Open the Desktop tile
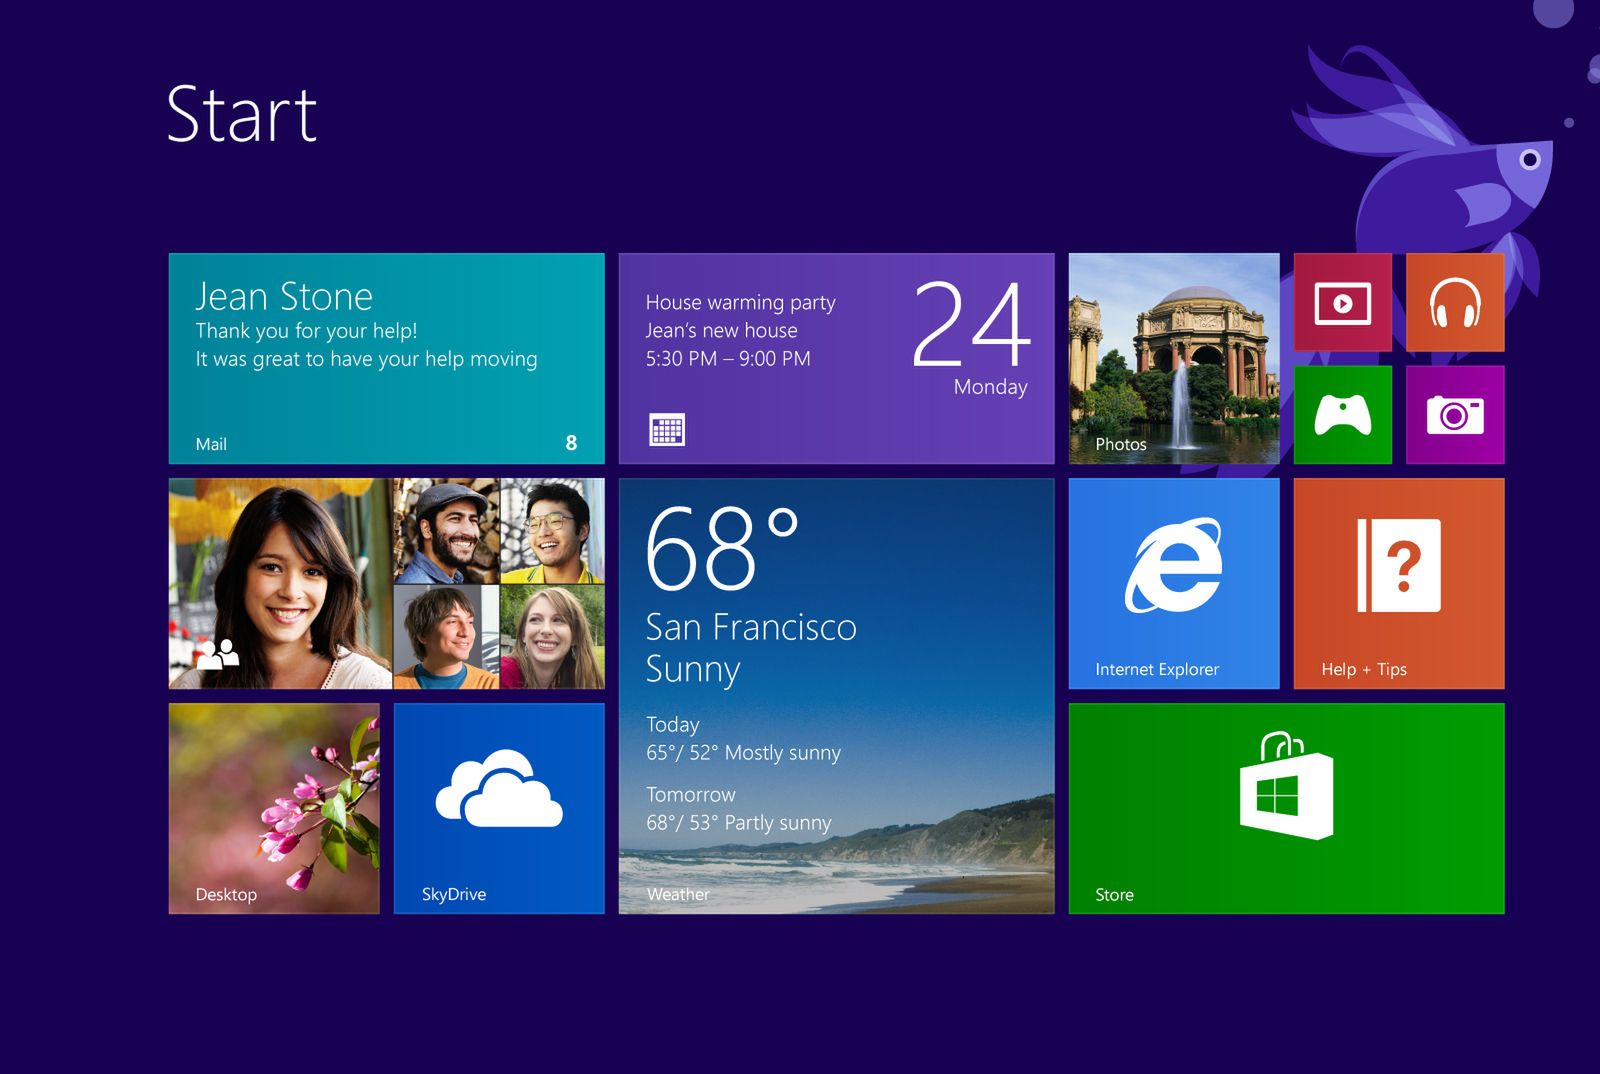Image resolution: width=1600 pixels, height=1074 pixels. [274, 808]
